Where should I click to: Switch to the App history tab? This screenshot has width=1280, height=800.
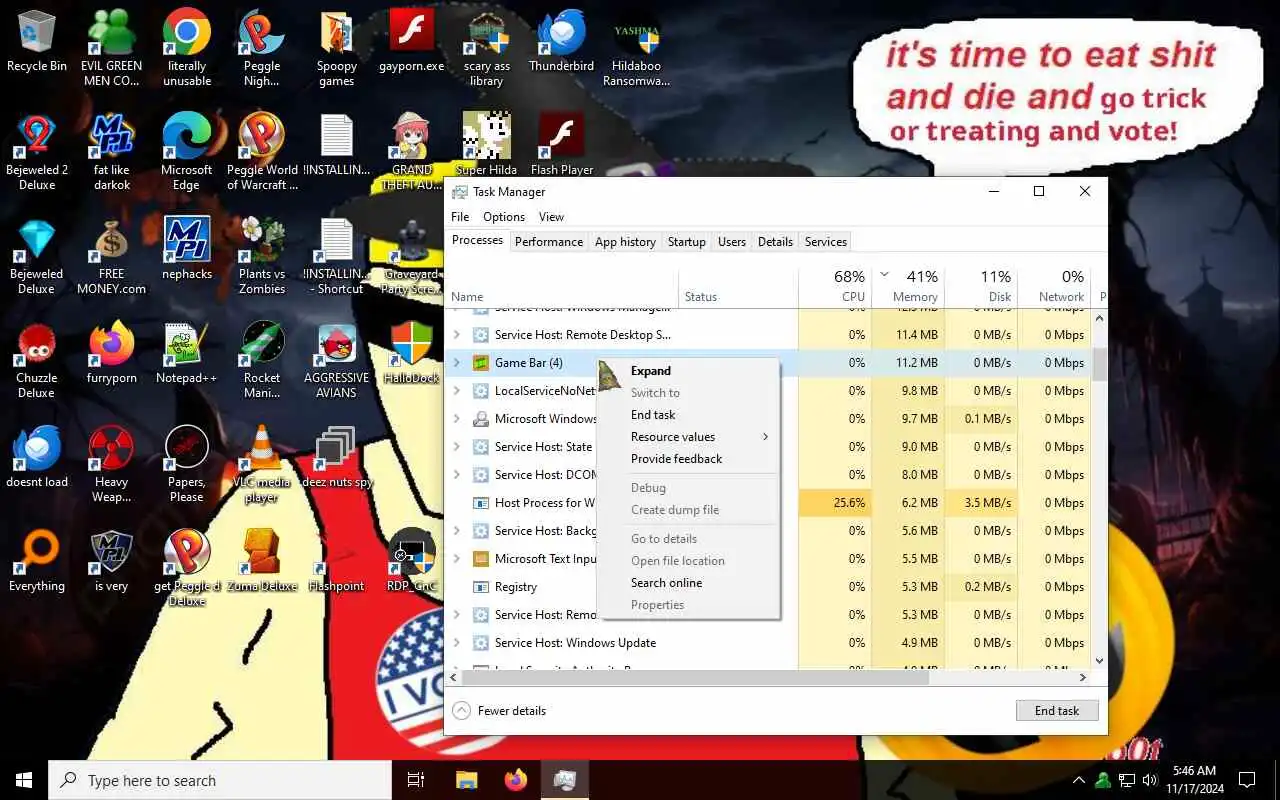point(625,242)
